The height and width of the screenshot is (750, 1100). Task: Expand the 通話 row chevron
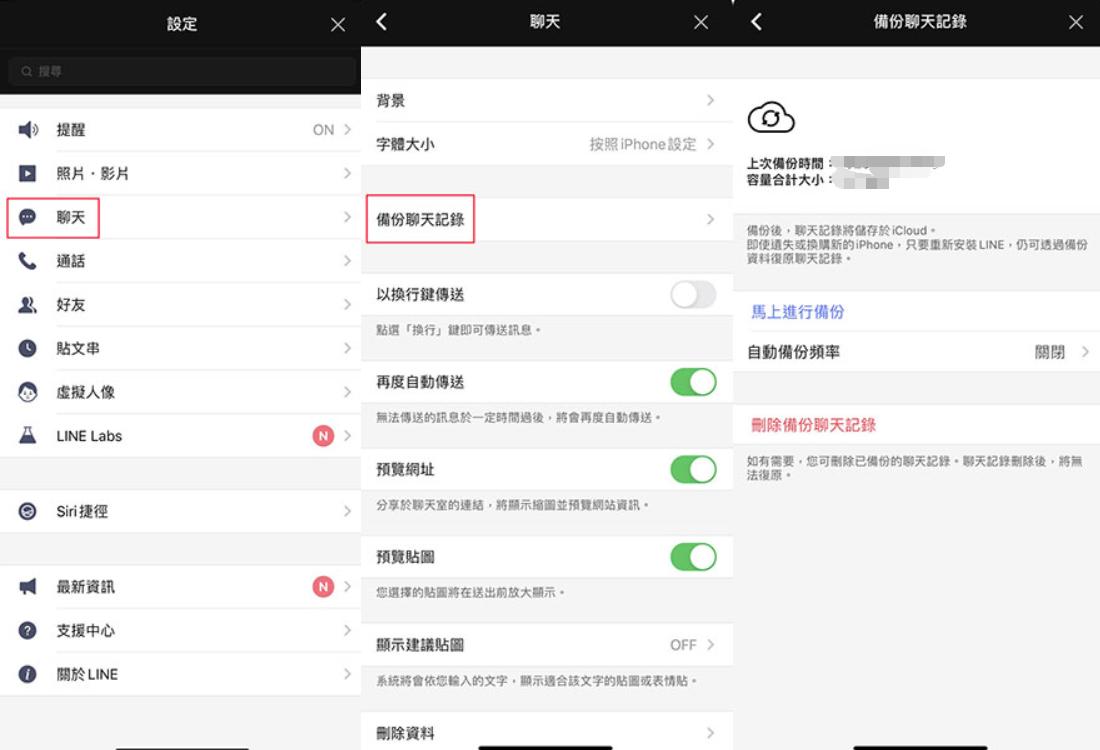pyautogui.click(x=347, y=261)
